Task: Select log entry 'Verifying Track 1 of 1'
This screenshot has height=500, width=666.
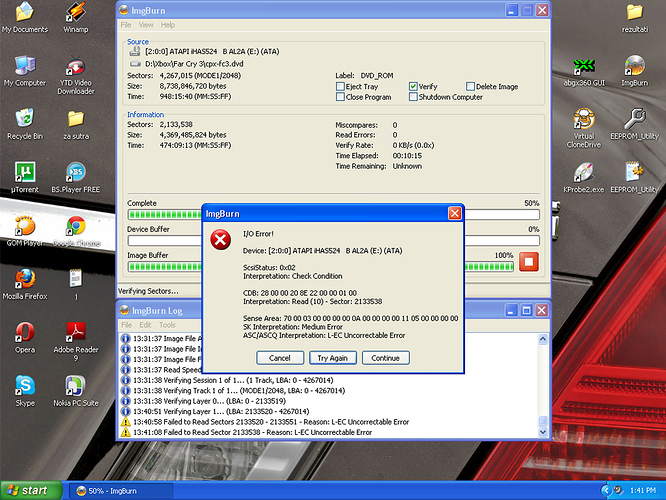Action: point(239,390)
